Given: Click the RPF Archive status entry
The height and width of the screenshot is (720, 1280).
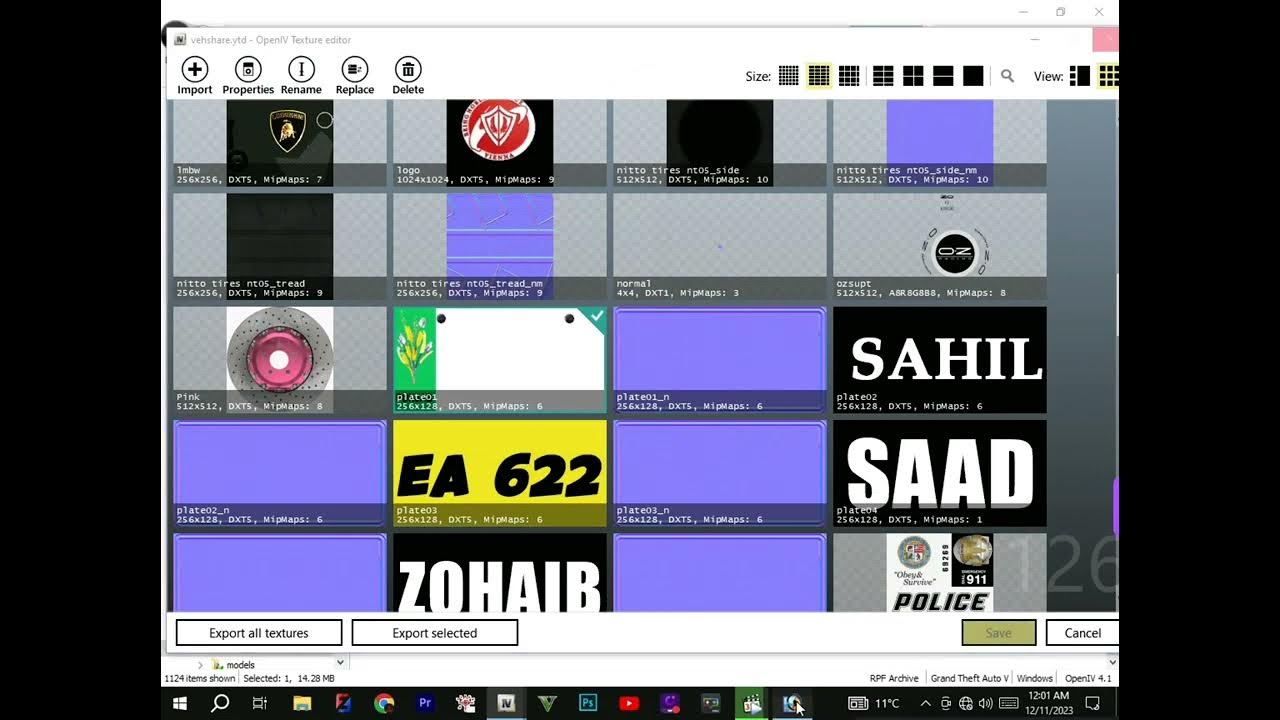Looking at the screenshot, I should (x=894, y=679).
